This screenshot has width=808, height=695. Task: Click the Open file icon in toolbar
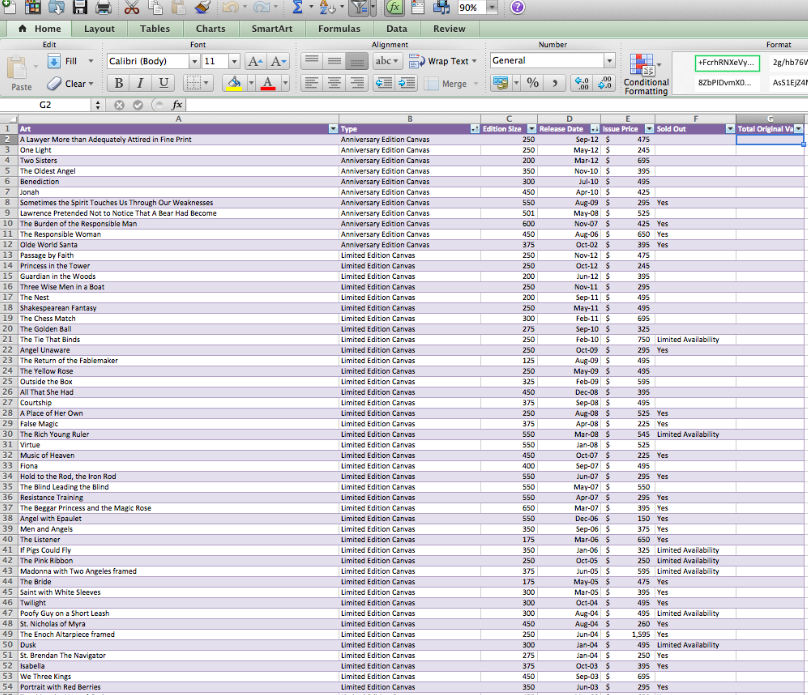click(x=56, y=7)
